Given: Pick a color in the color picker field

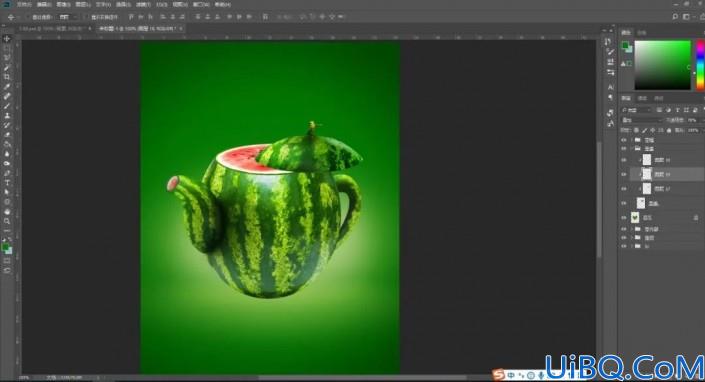Looking at the screenshot, I should [662, 65].
